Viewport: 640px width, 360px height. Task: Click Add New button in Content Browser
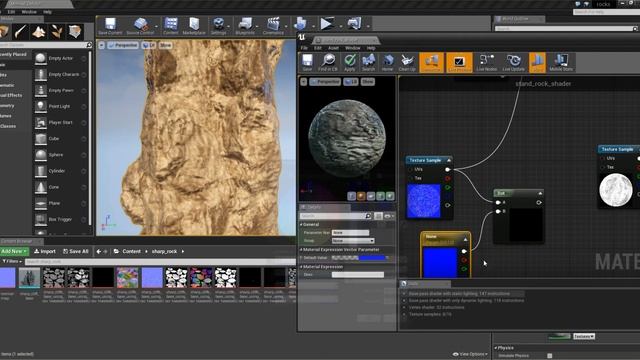pyautogui.click(x=14, y=251)
